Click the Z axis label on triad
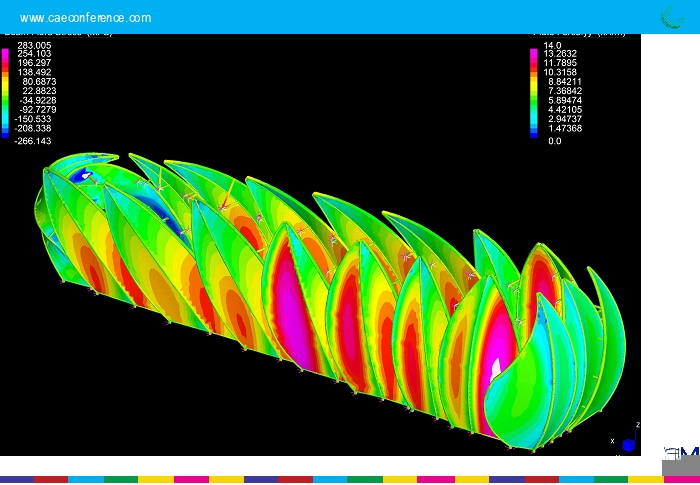Screen dimensions: 700x485 coord(638,425)
